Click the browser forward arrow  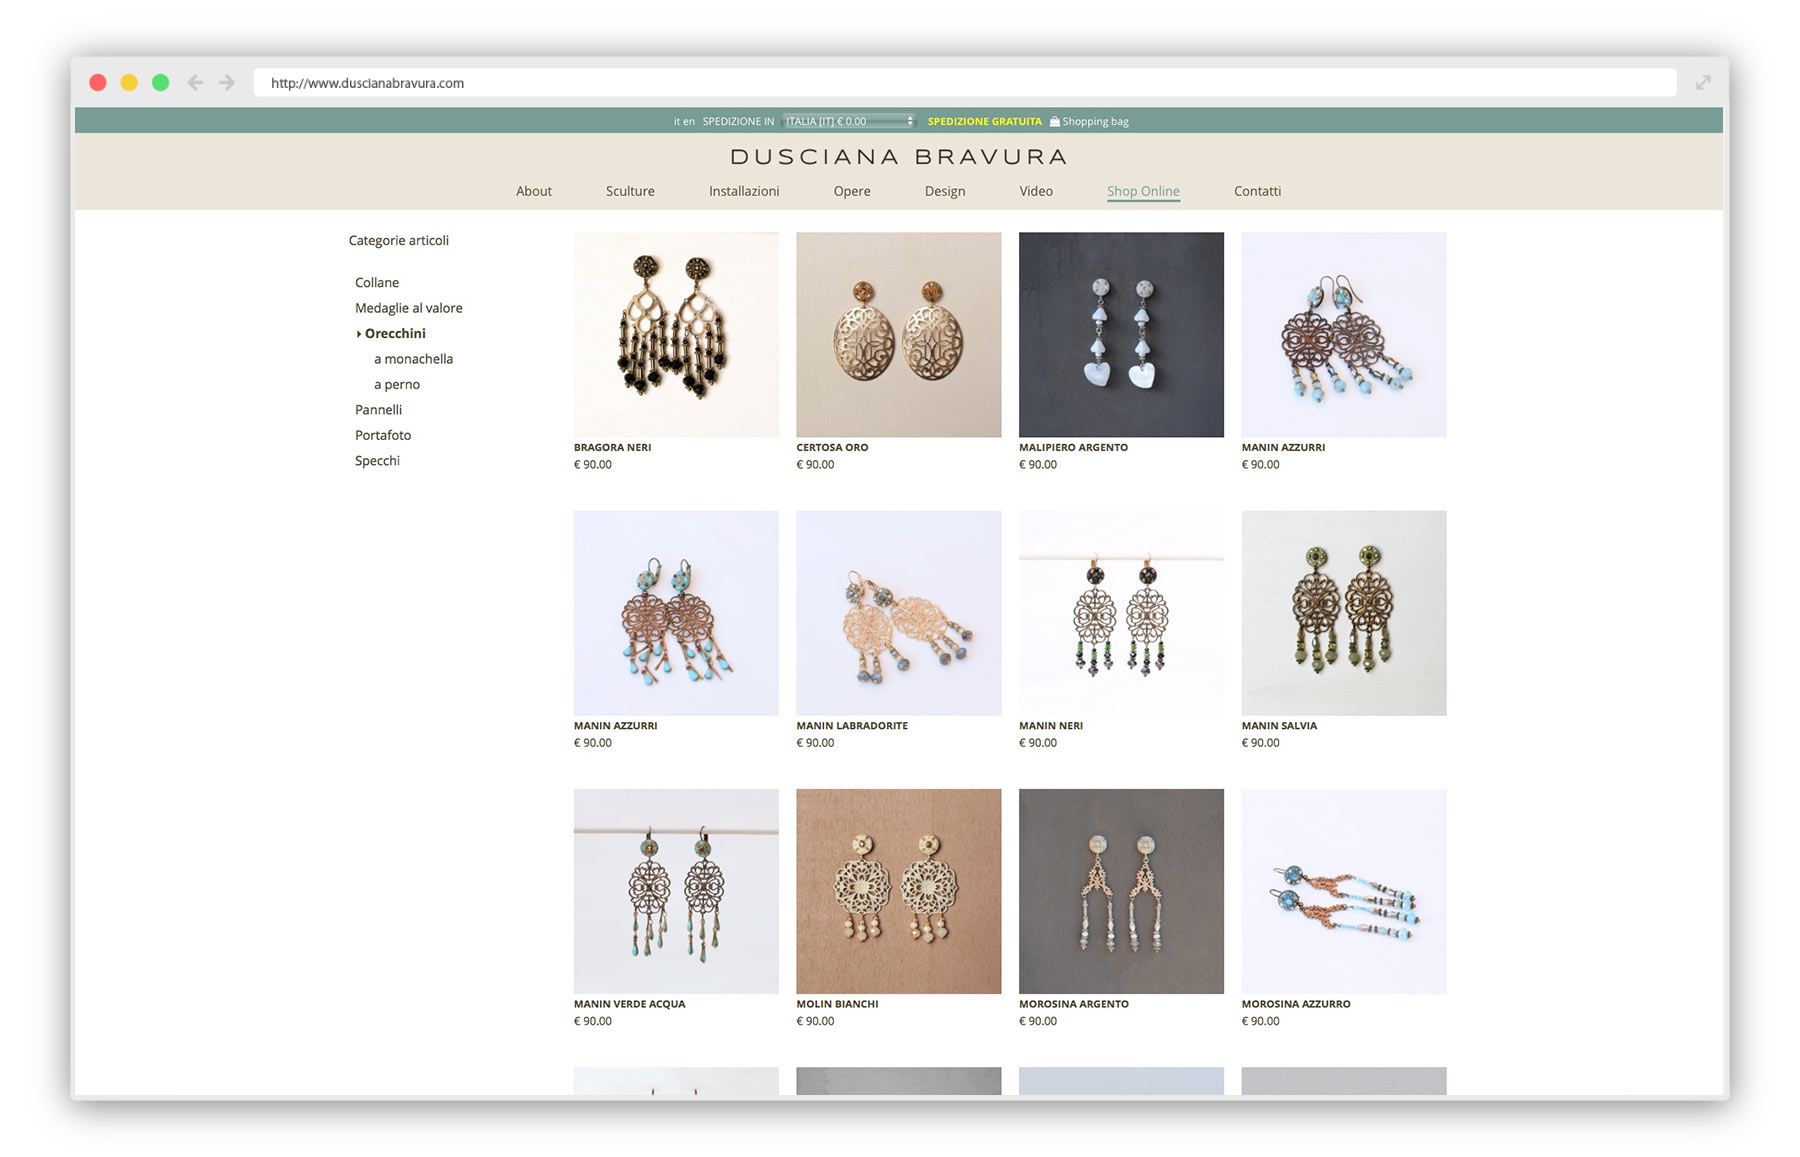pos(227,83)
